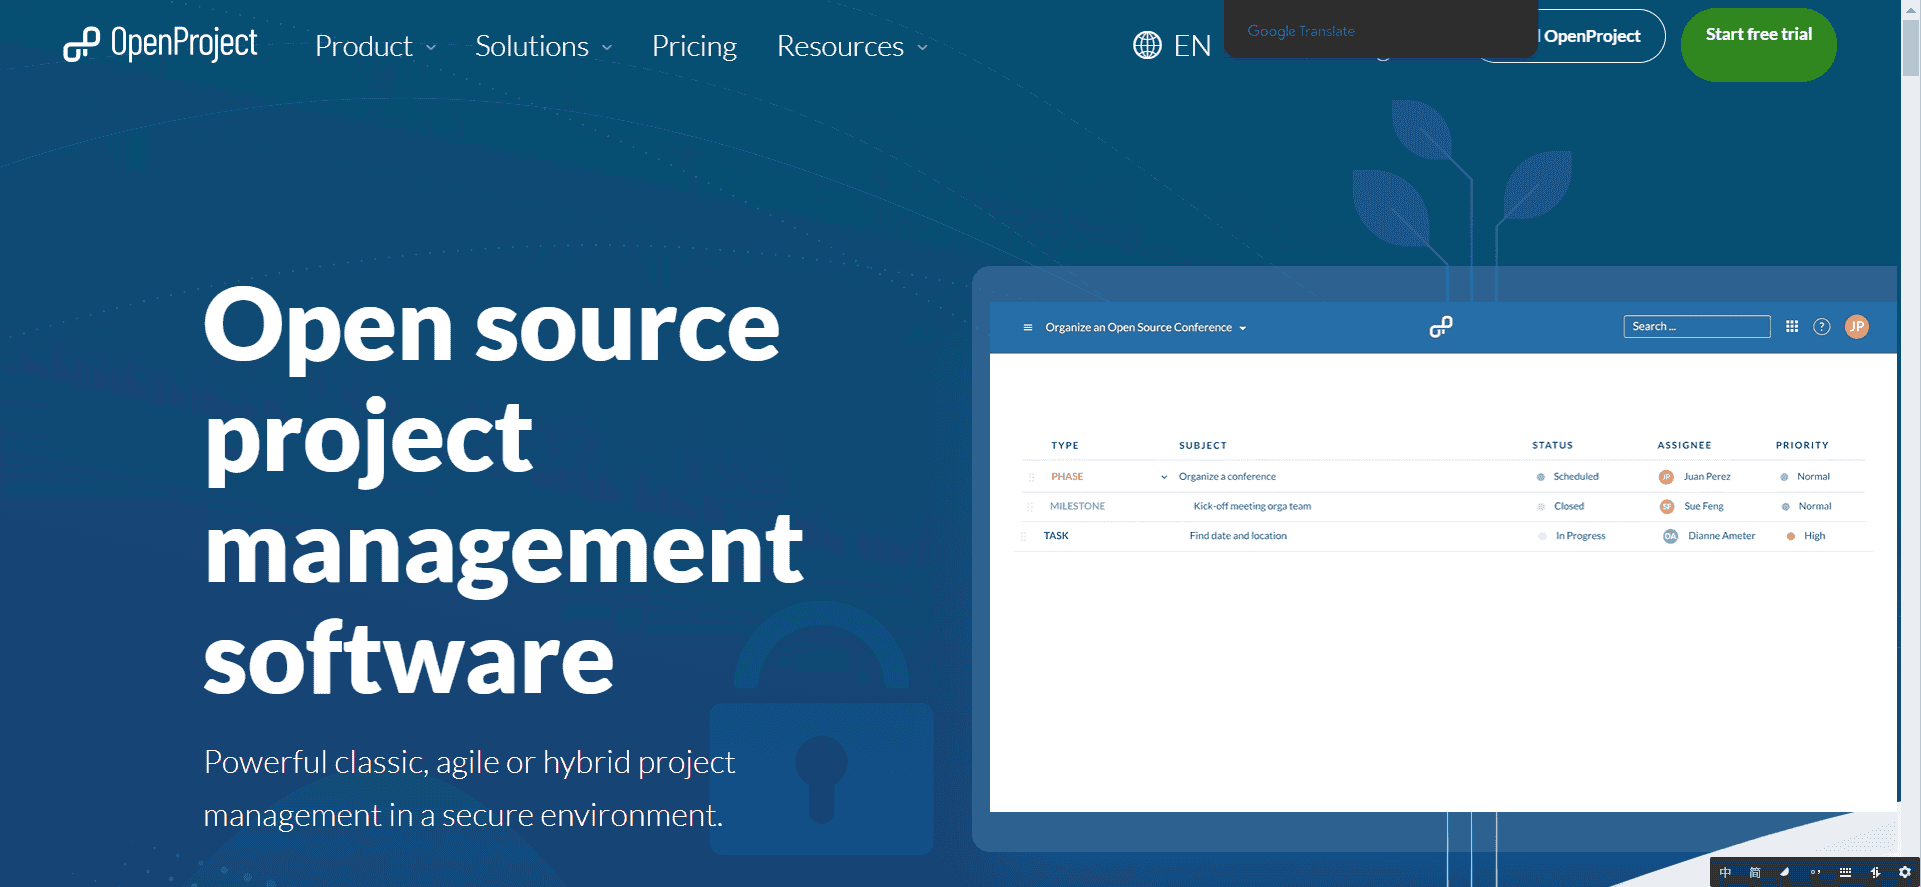
Task: Open the Pricing page
Action: pyautogui.click(x=694, y=46)
